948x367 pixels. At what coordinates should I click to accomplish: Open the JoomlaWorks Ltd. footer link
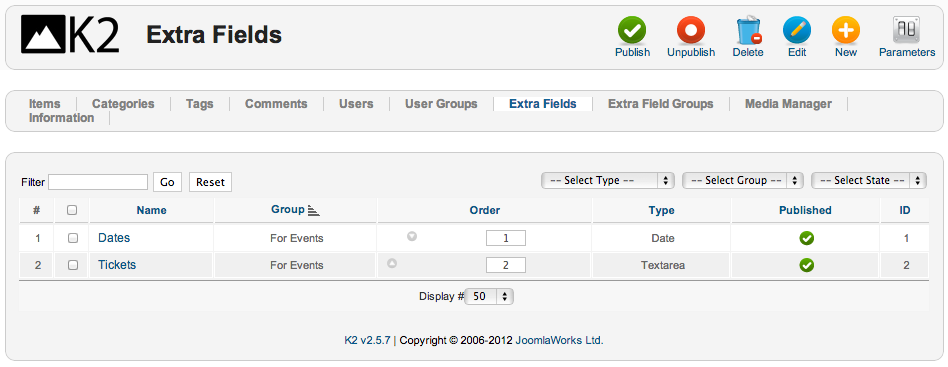click(x=559, y=340)
